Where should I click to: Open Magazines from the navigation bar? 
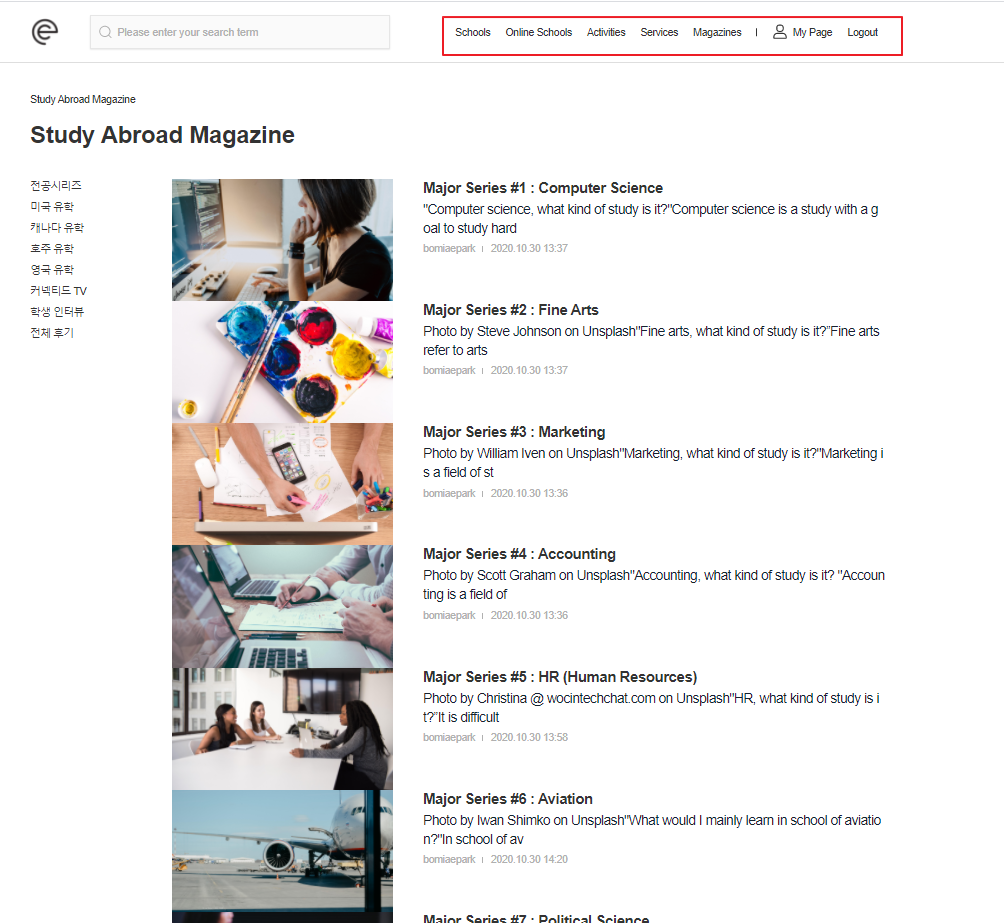(x=717, y=32)
